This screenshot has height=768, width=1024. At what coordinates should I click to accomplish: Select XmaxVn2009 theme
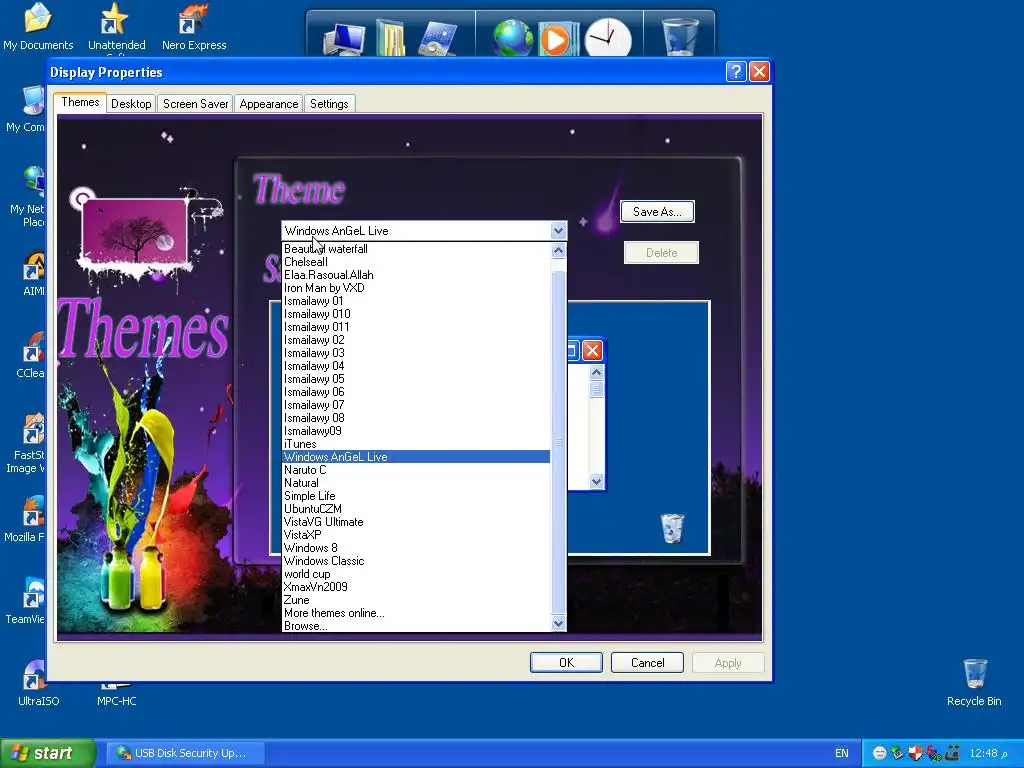point(416,587)
